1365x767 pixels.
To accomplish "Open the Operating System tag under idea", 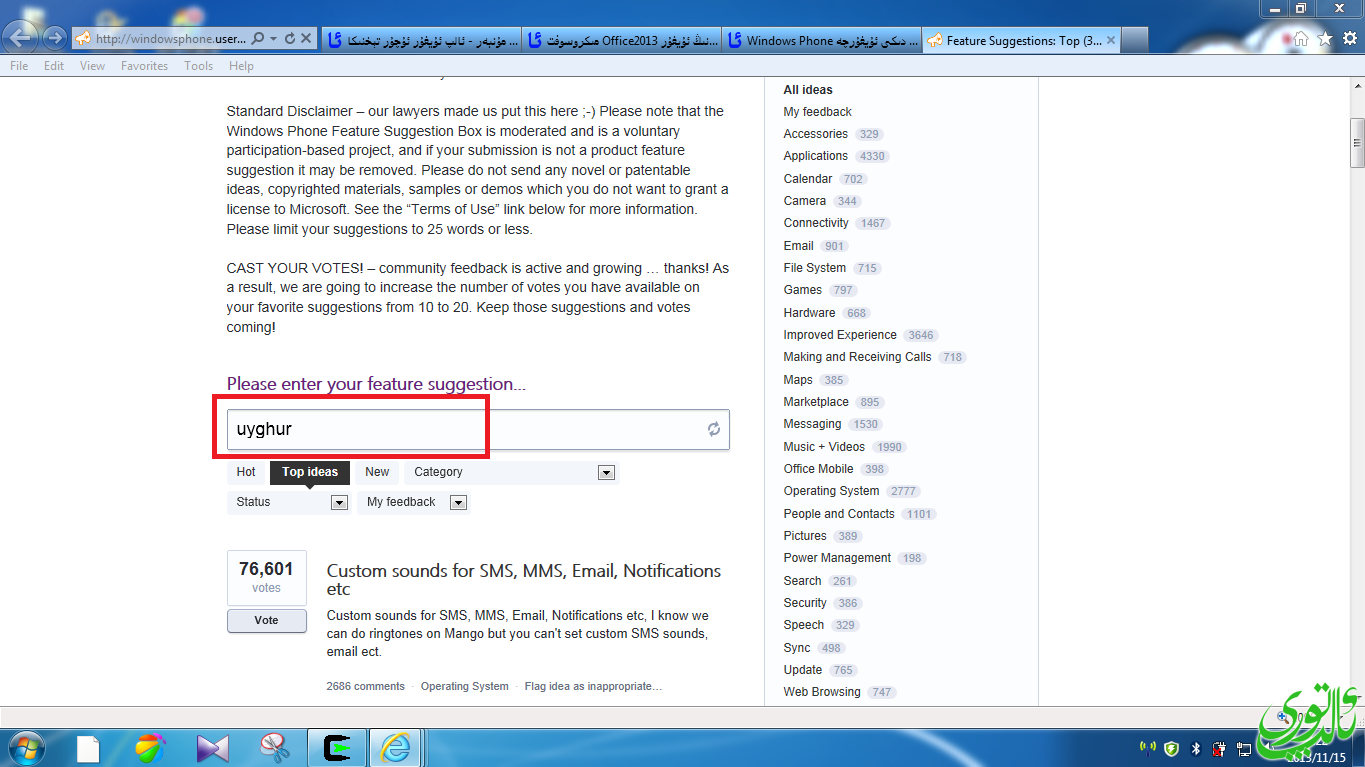I will click(x=464, y=687).
